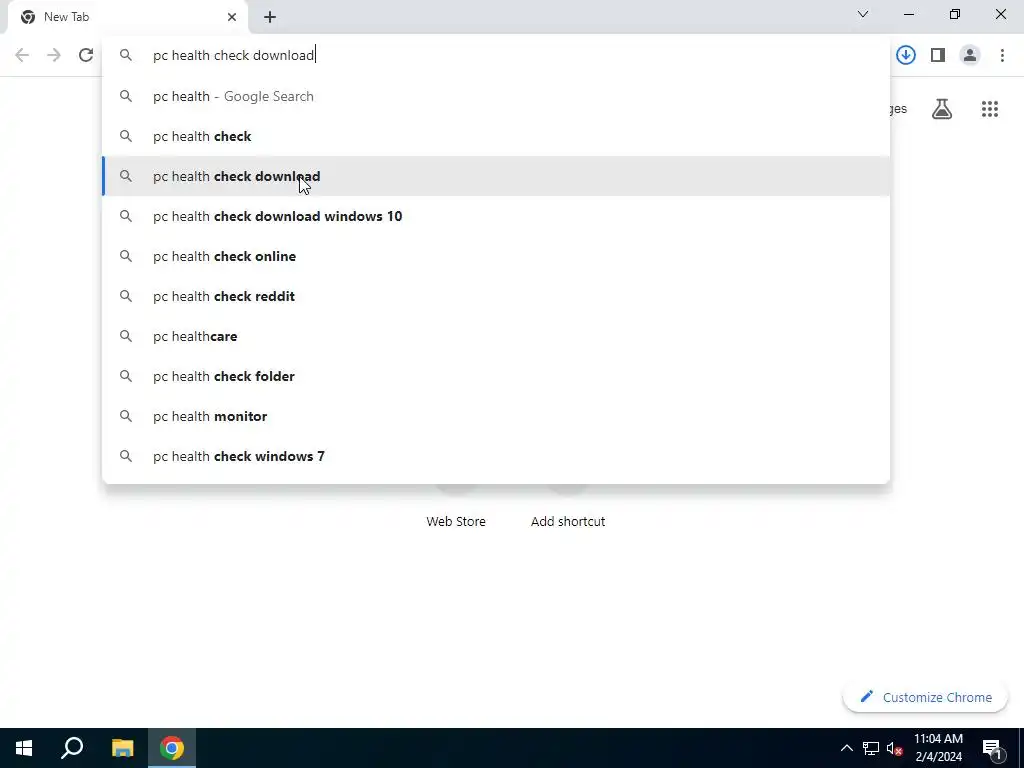Viewport: 1024px width, 768px height.
Task: Open the tab search dropdown arrow
Action: (863, 14)
